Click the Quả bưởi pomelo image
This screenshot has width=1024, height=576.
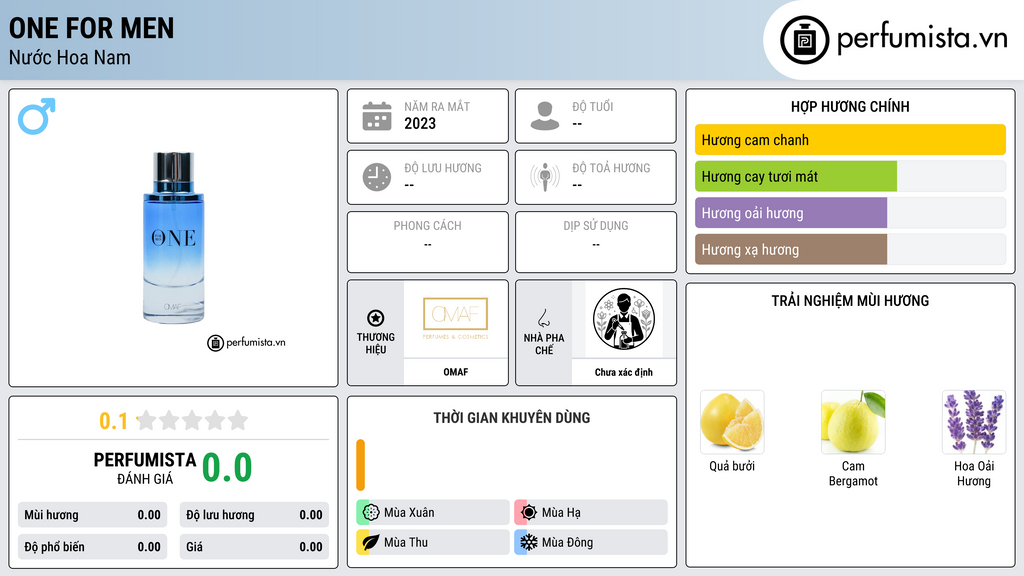click(732, 422)
